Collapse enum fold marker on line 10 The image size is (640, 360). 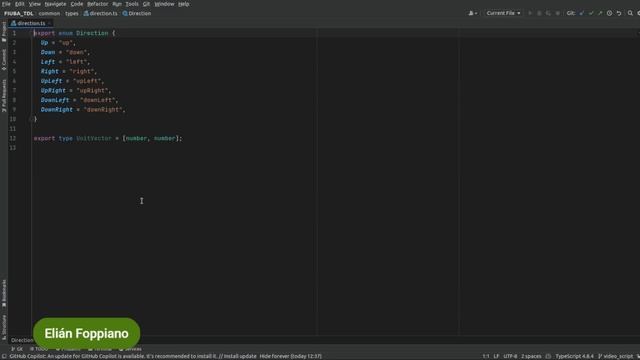(31, 119)
